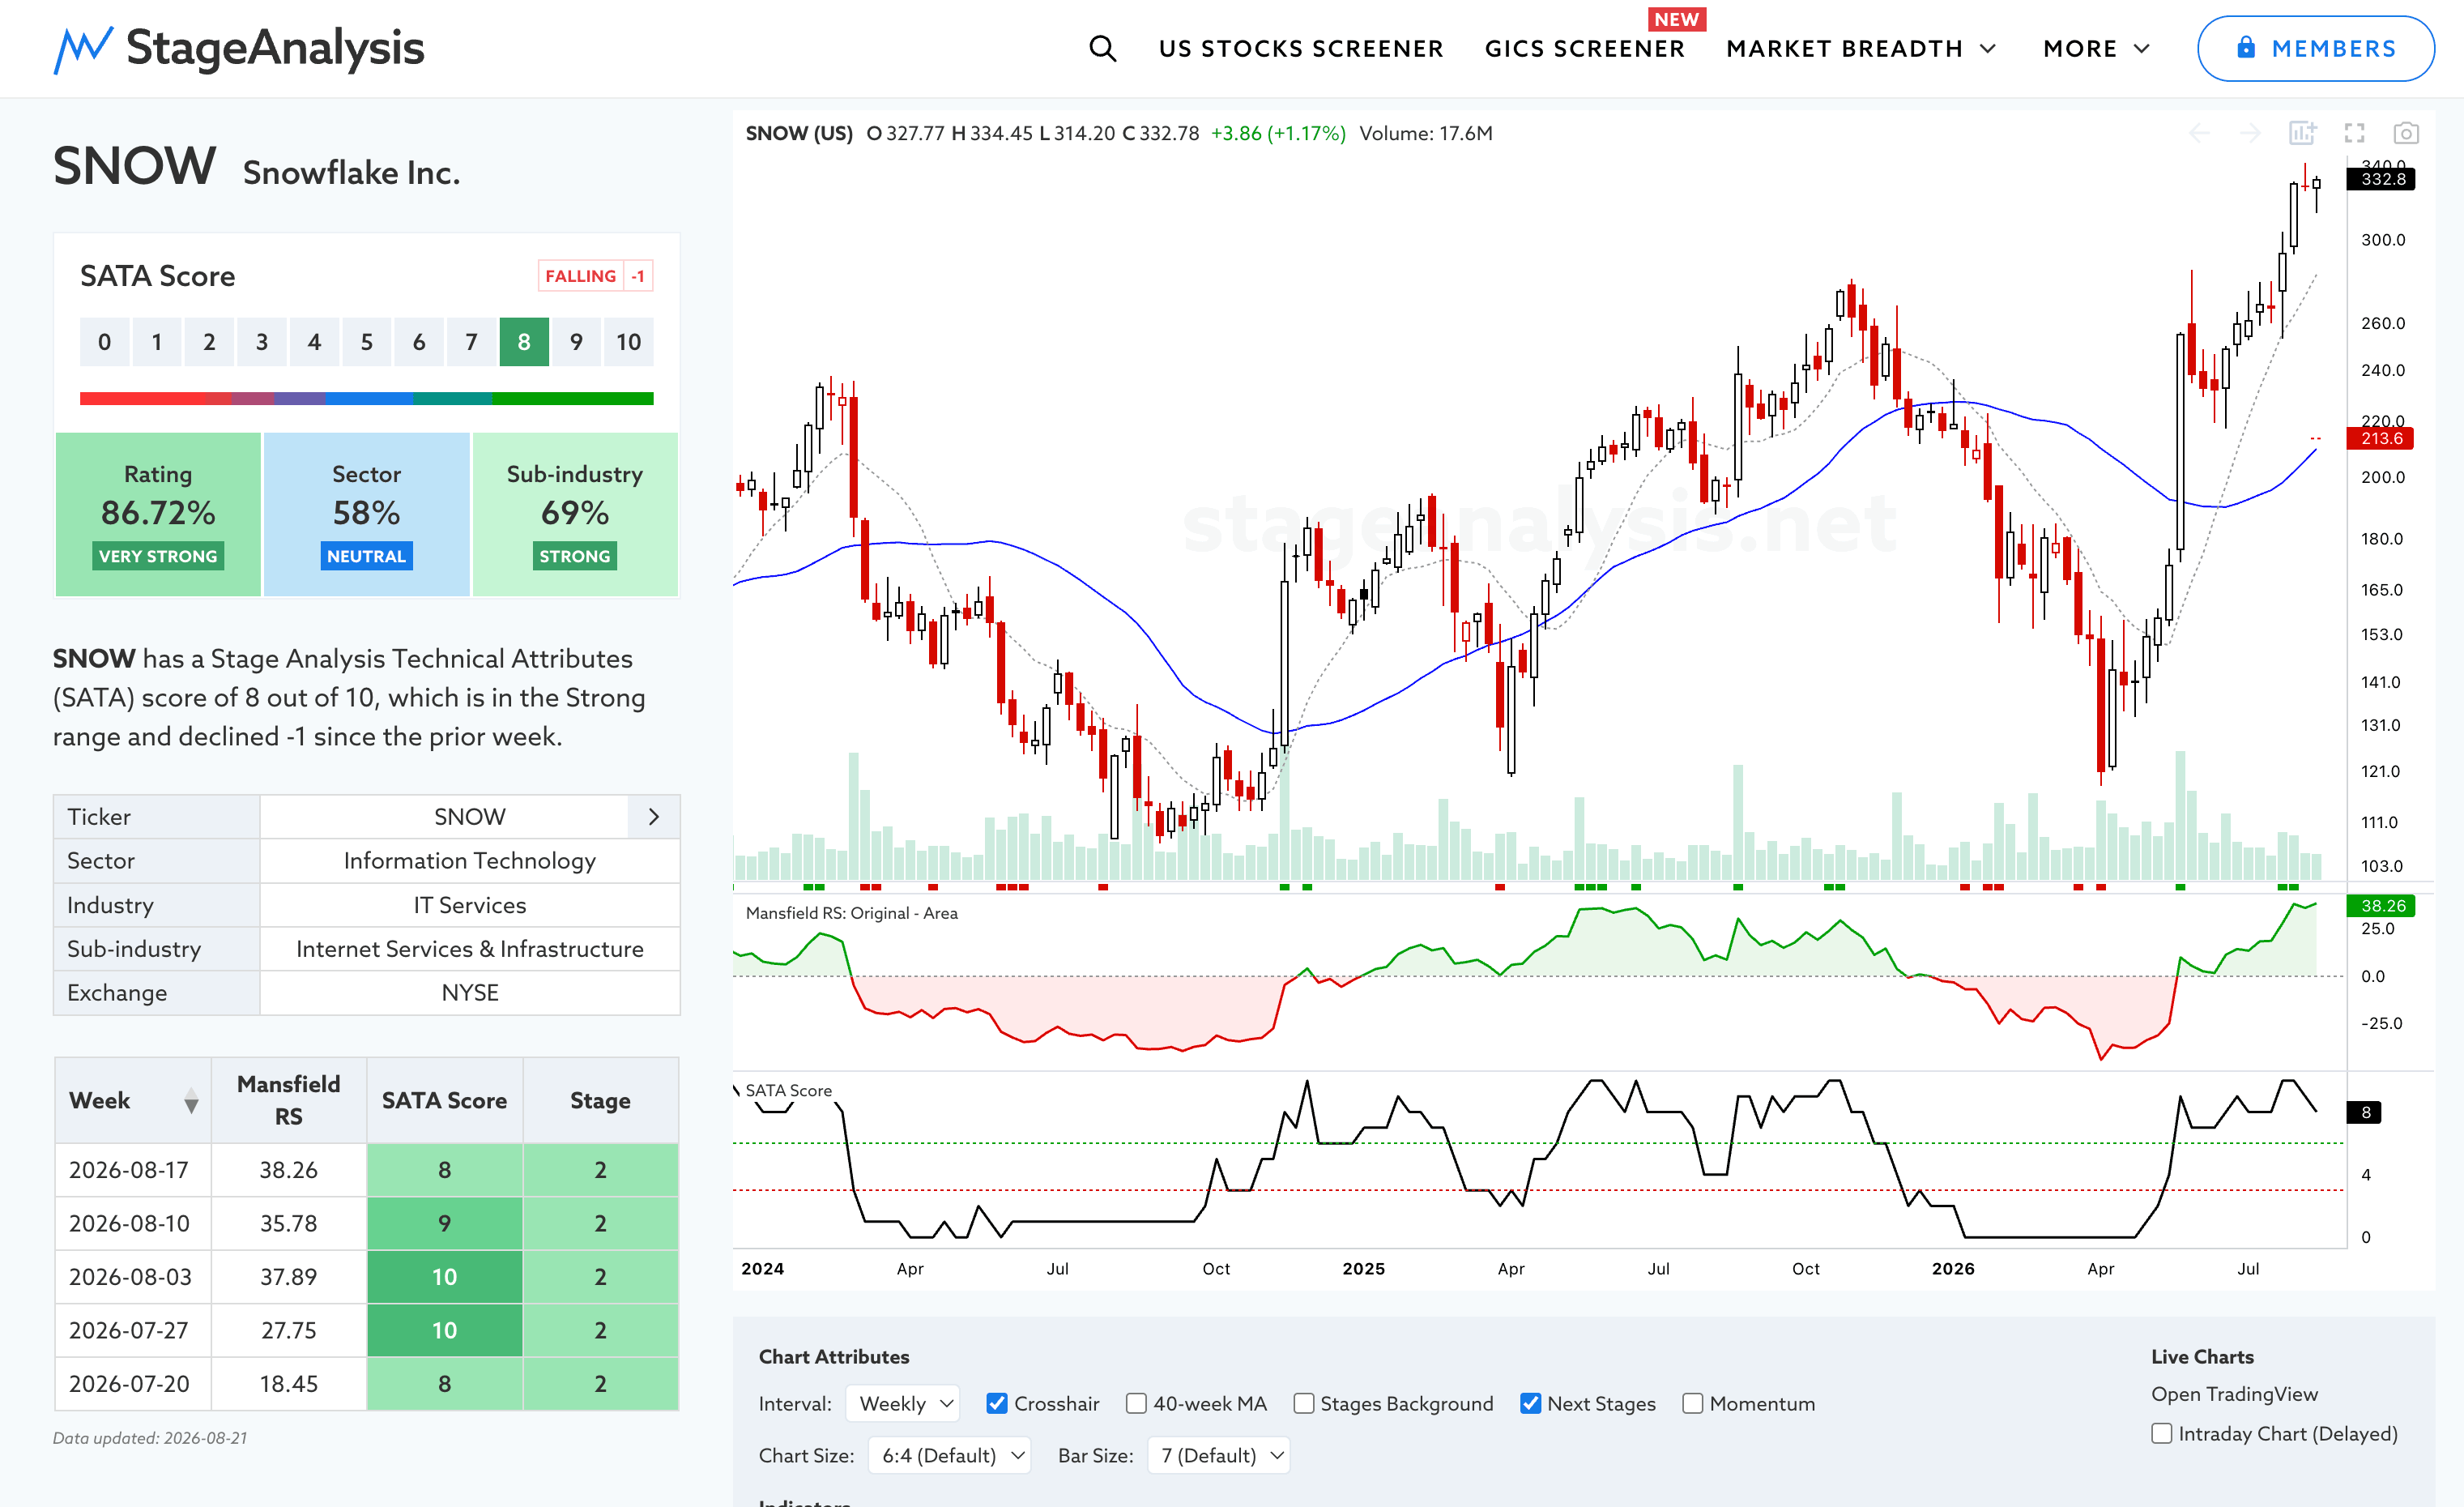Open the Chart Size dropdown
The height and width of the screenshot is (1507, 2464).
click(x=950, y=1455)
